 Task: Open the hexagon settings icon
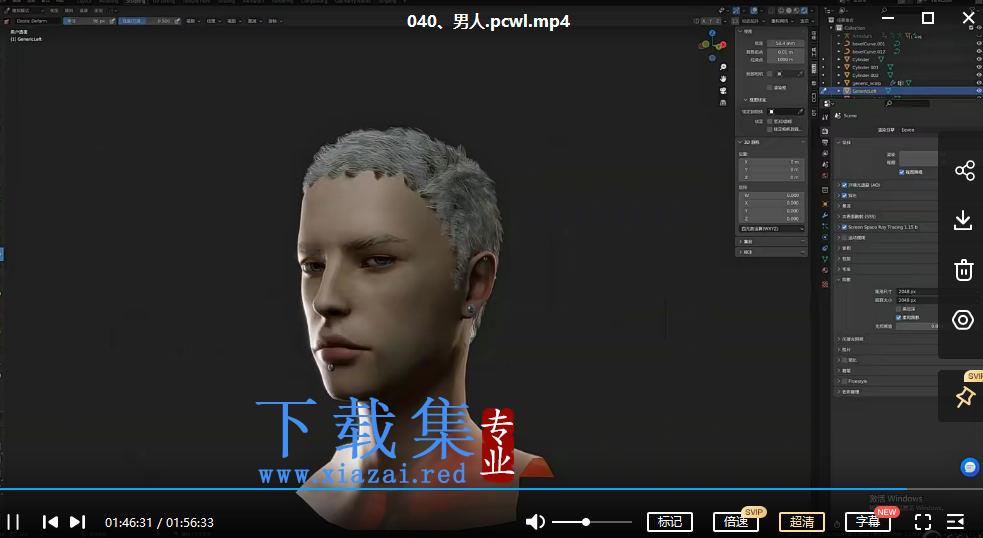[963, 320]
